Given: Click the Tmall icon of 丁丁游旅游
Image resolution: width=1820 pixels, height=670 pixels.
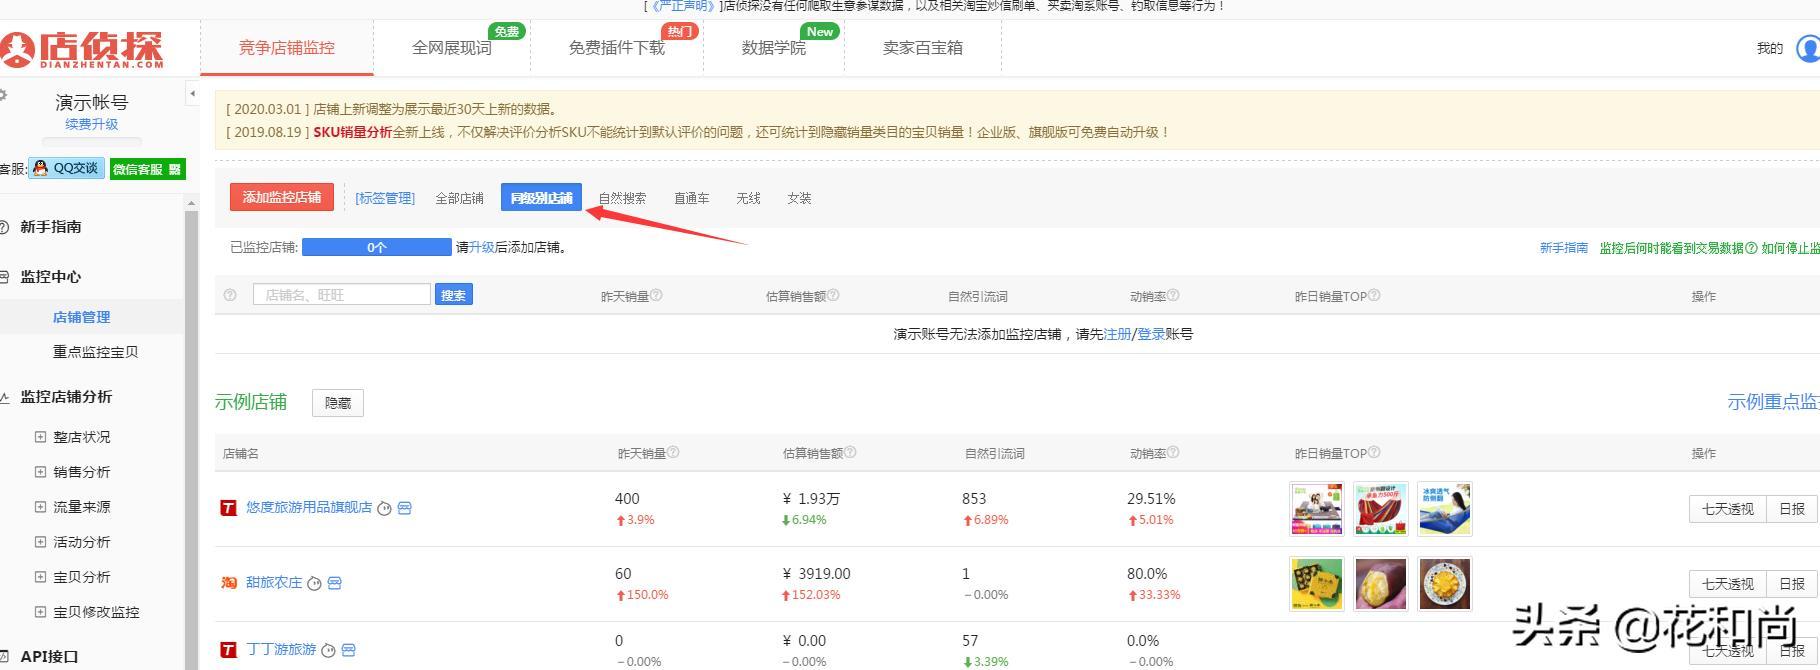Looking at the screenshot, I should point(229,650).
